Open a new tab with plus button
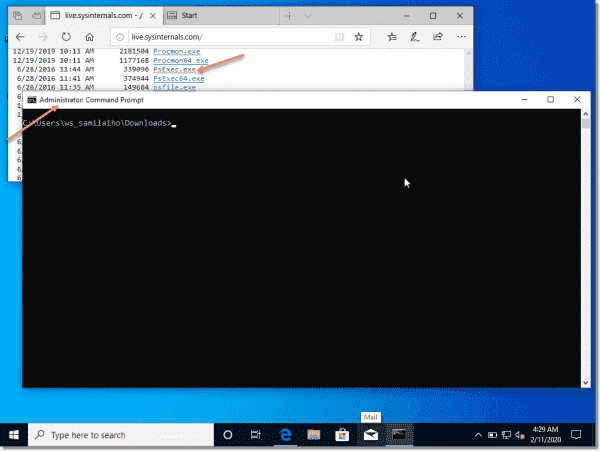600x451 pixels. [289, 16]
